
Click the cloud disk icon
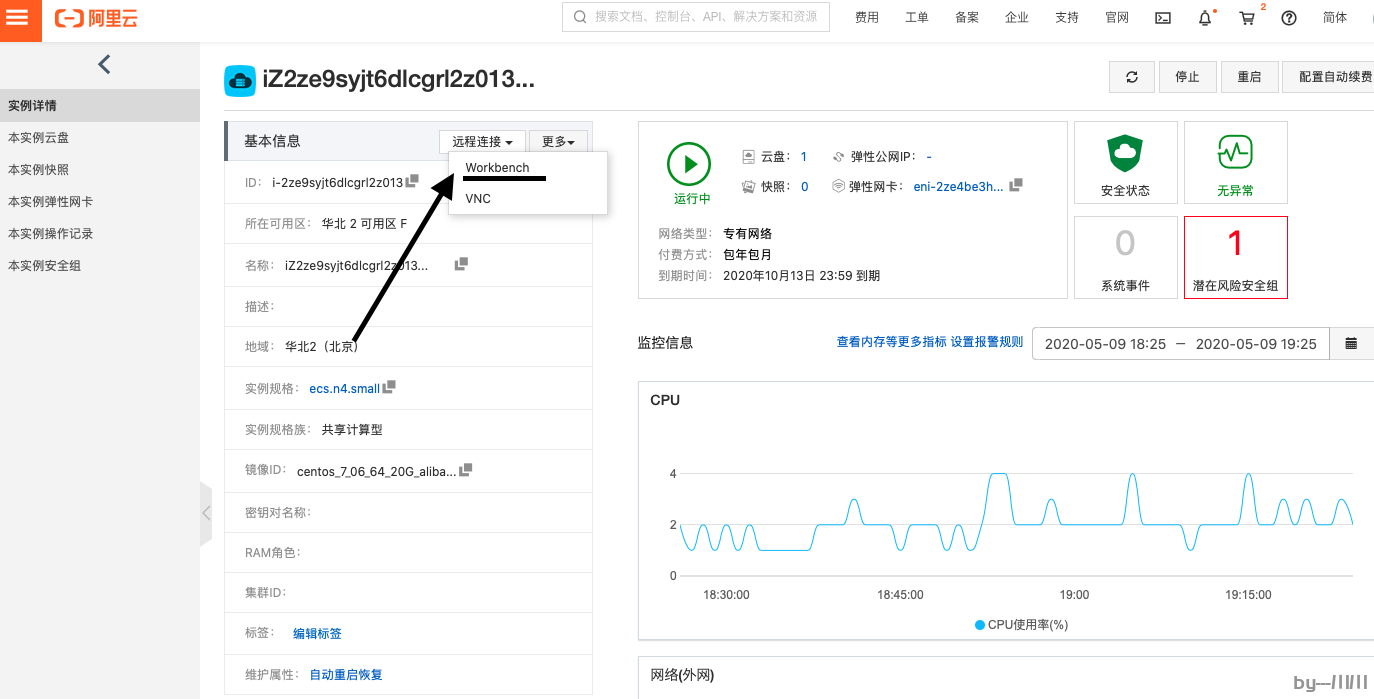pos(749,157)
